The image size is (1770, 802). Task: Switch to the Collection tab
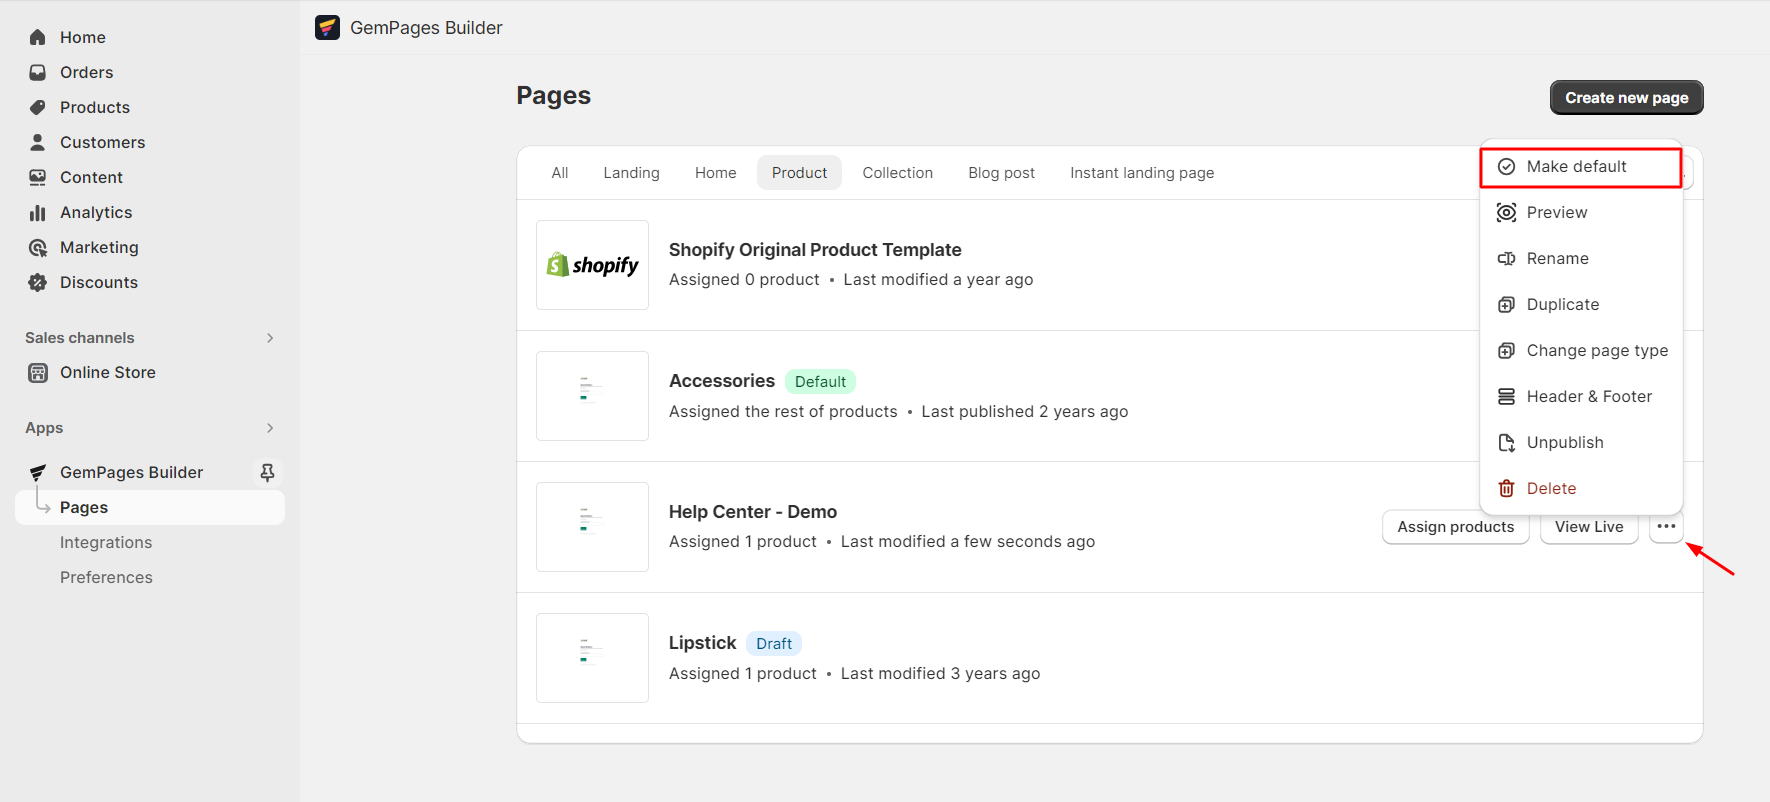[x=897, y=173]
